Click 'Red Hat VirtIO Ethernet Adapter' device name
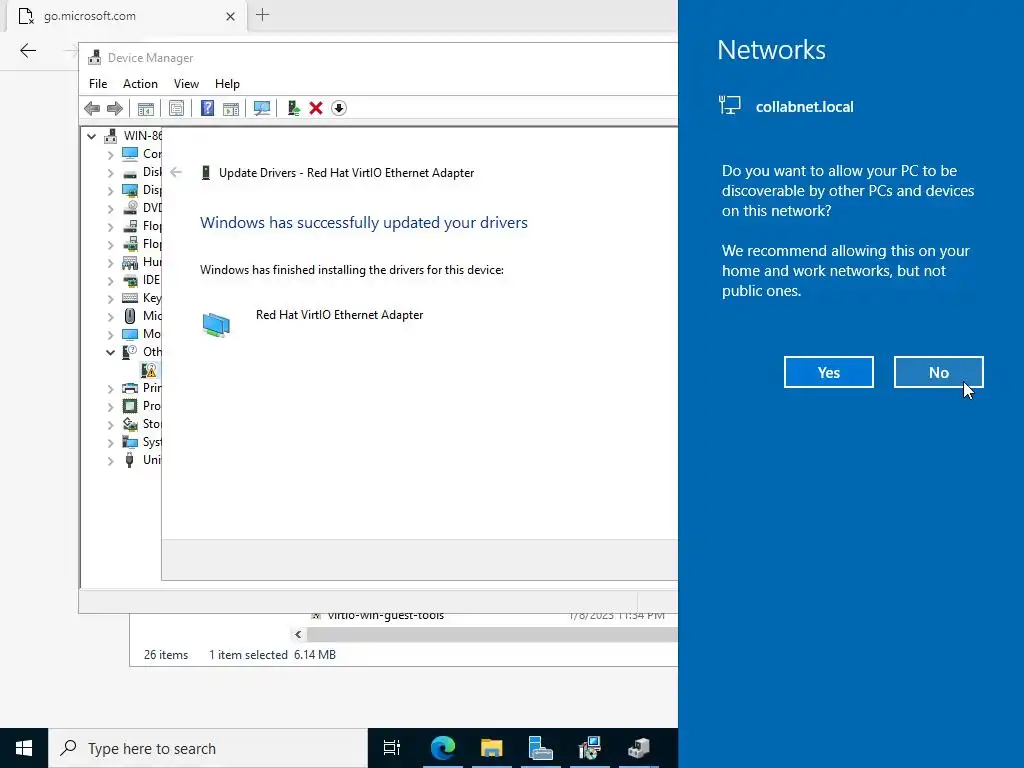This screenshot has height=768, width=1024. pos(340,315)
